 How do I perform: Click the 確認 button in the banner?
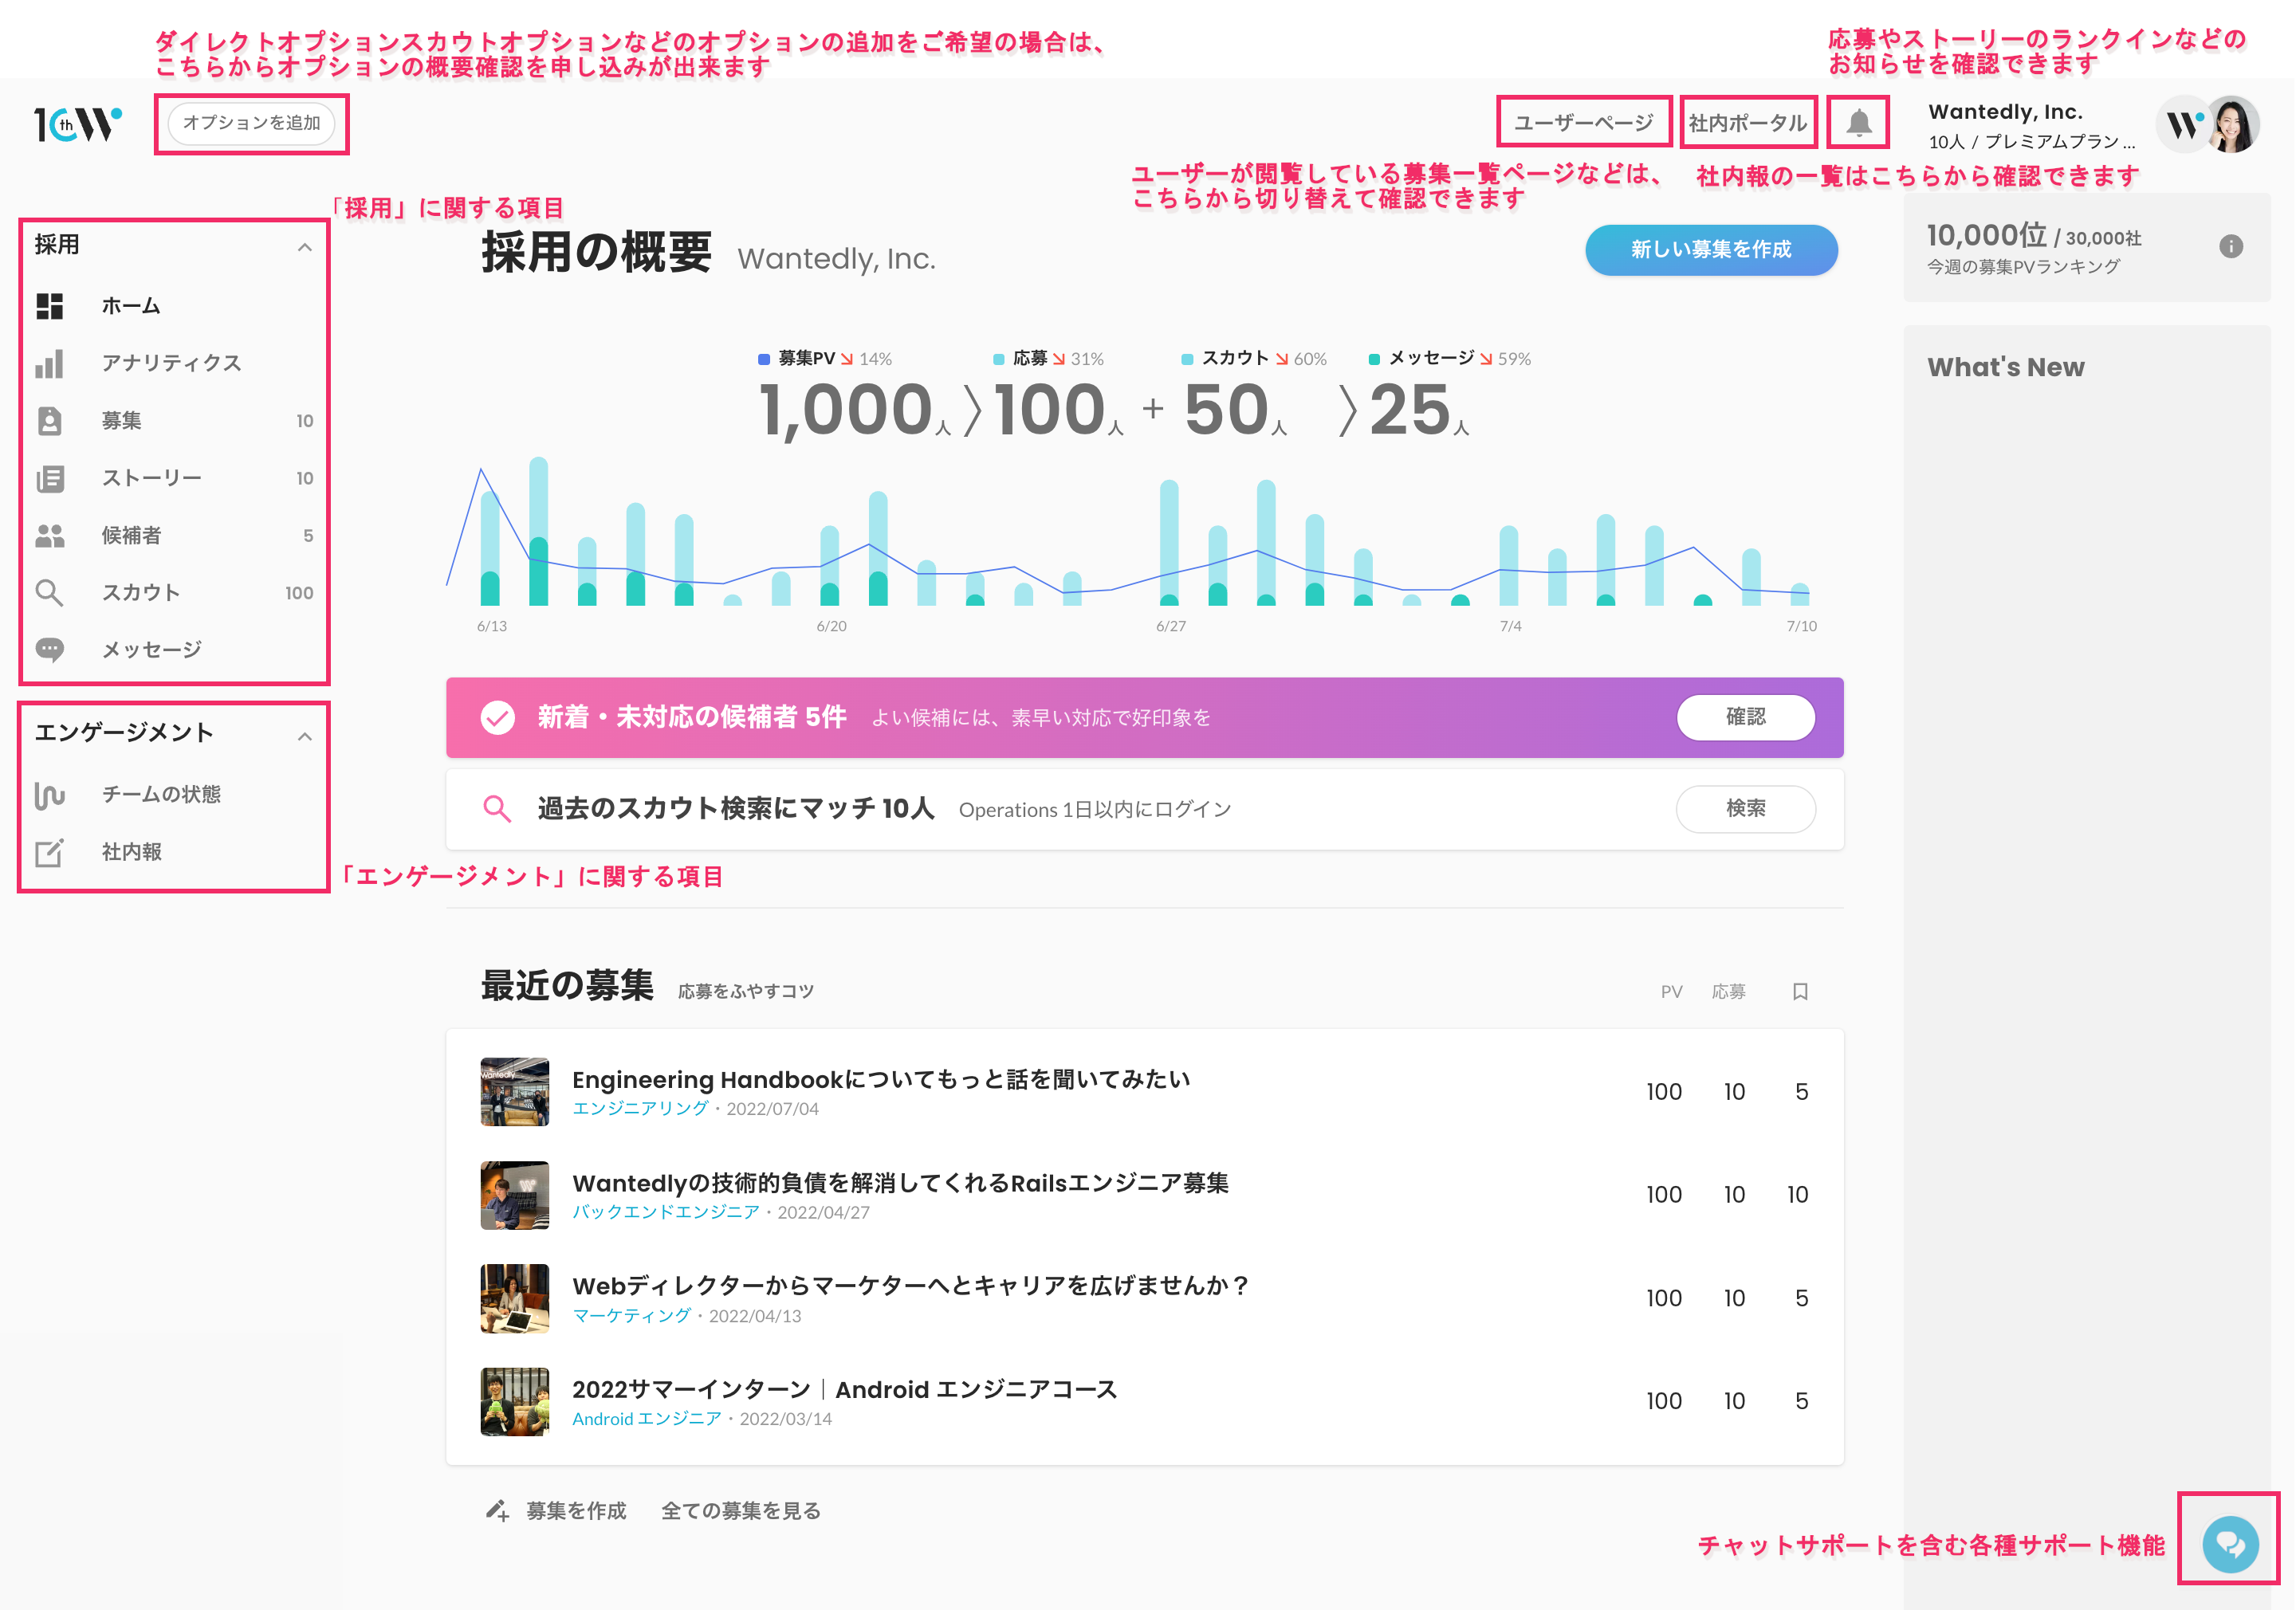pos(1745,717)
